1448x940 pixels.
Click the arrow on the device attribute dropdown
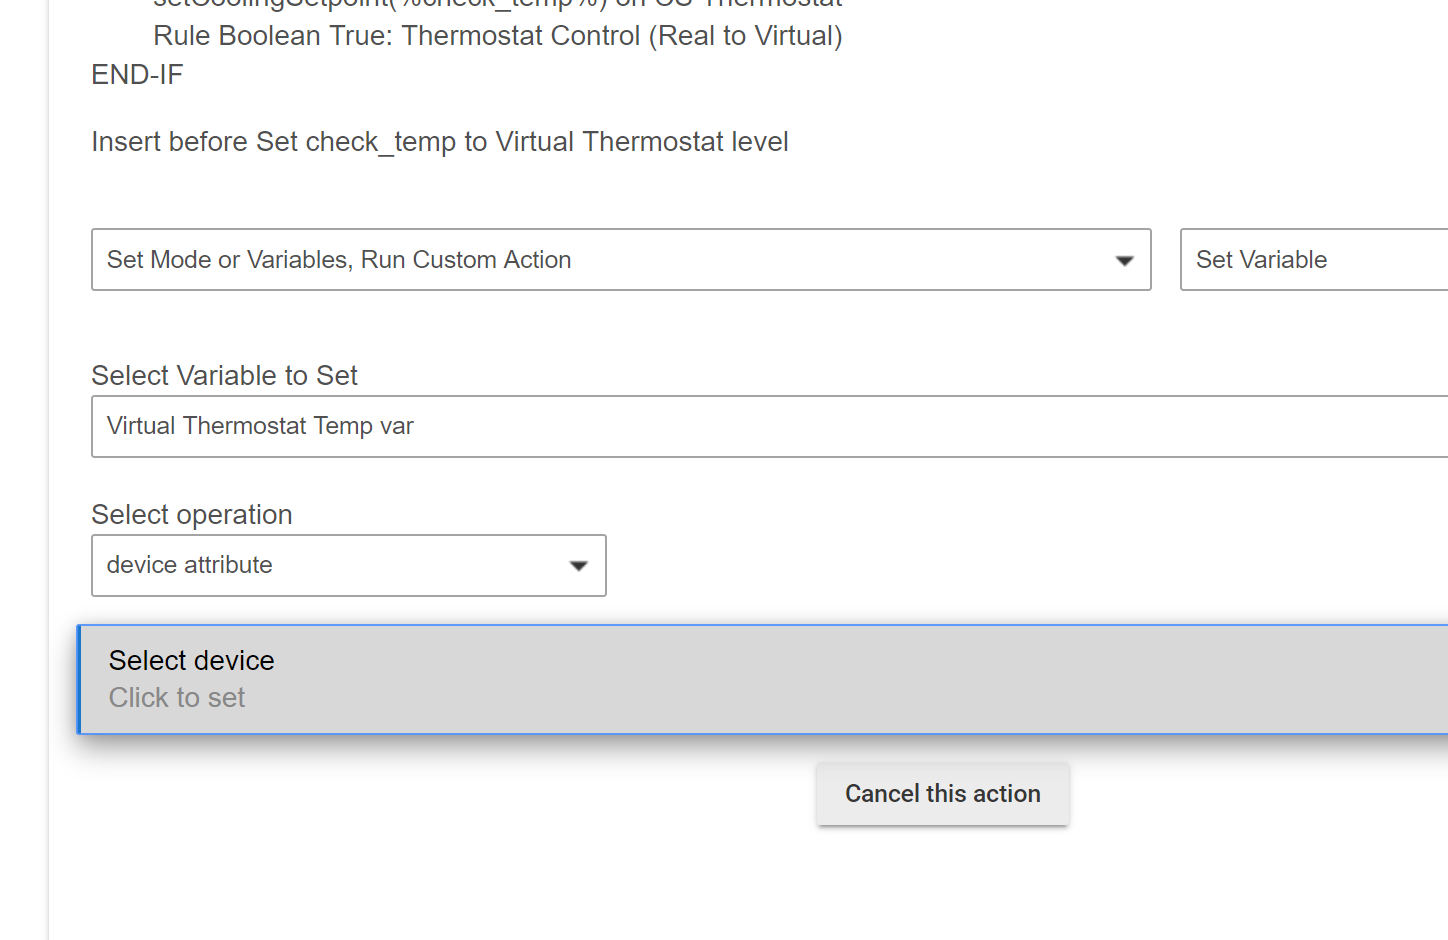(578, 566)
